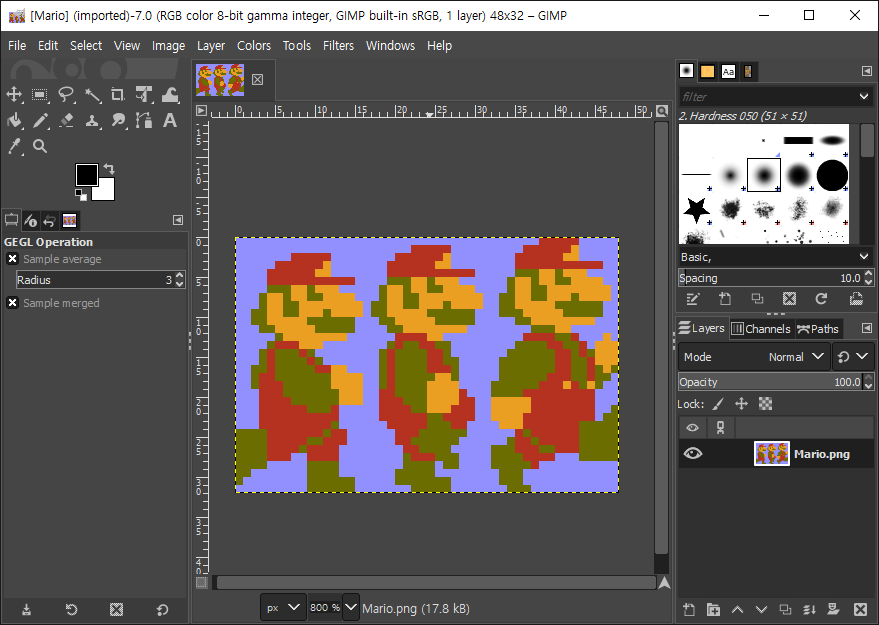Toggle zoom image when window size changes
The width and height of the screenshot is (879, 625).
tap(662, 110)
